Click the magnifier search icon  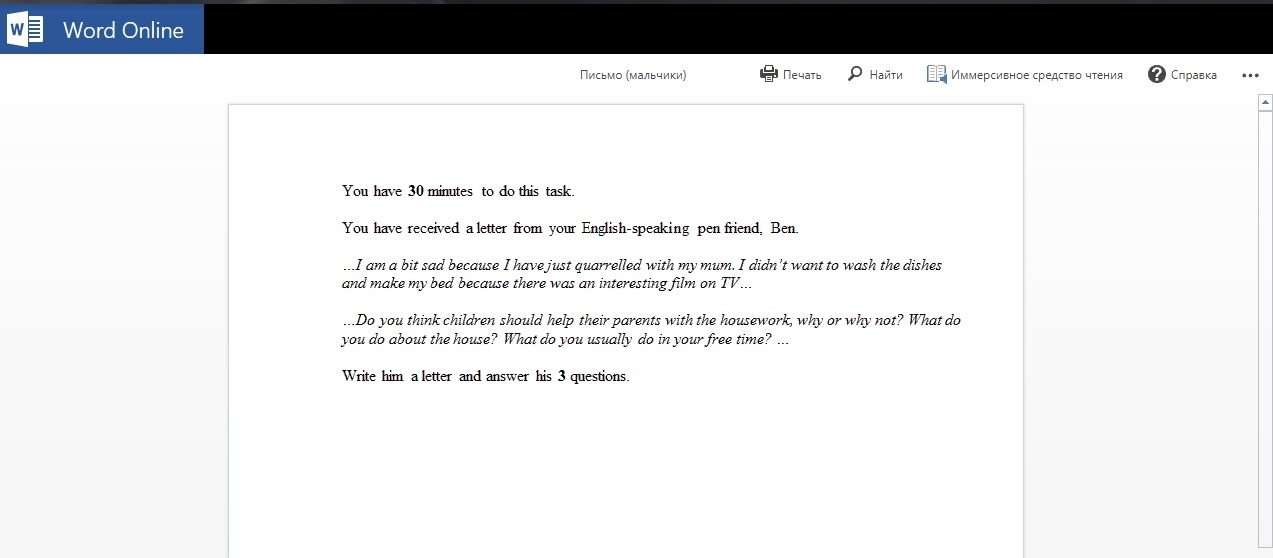point(855,74)
